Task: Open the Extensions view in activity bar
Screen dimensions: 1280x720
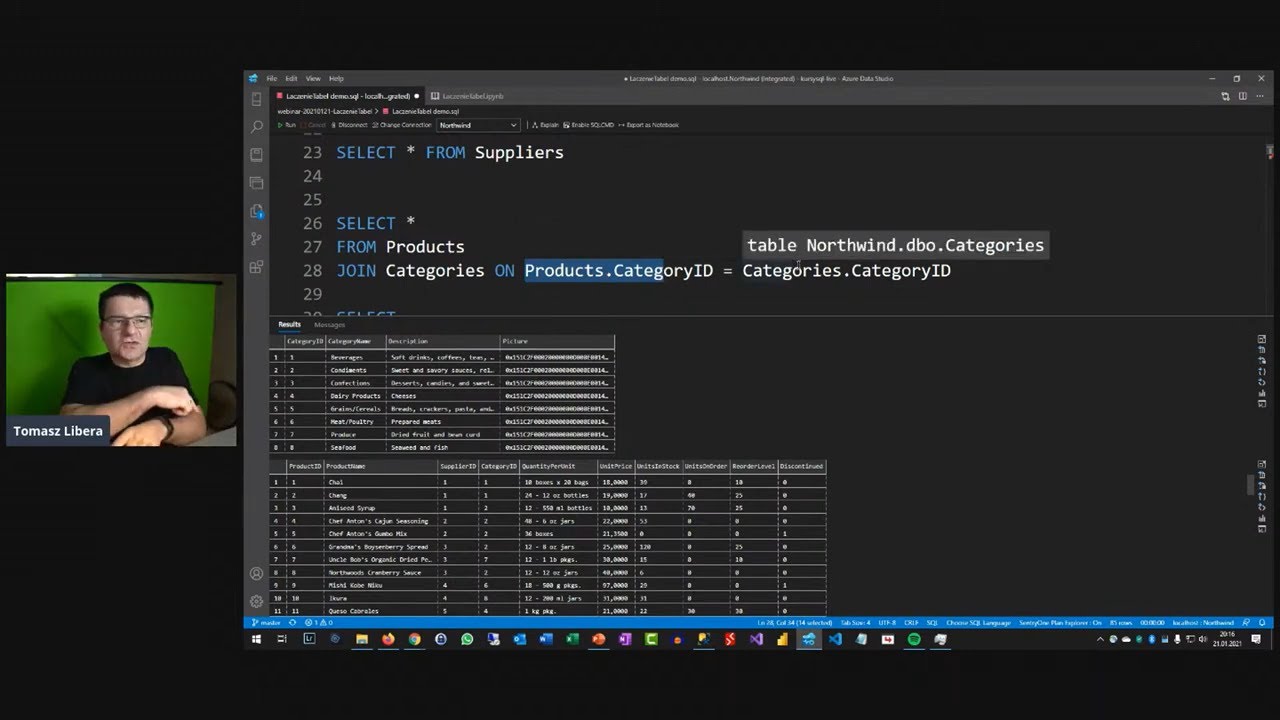Action: (256, 267)
